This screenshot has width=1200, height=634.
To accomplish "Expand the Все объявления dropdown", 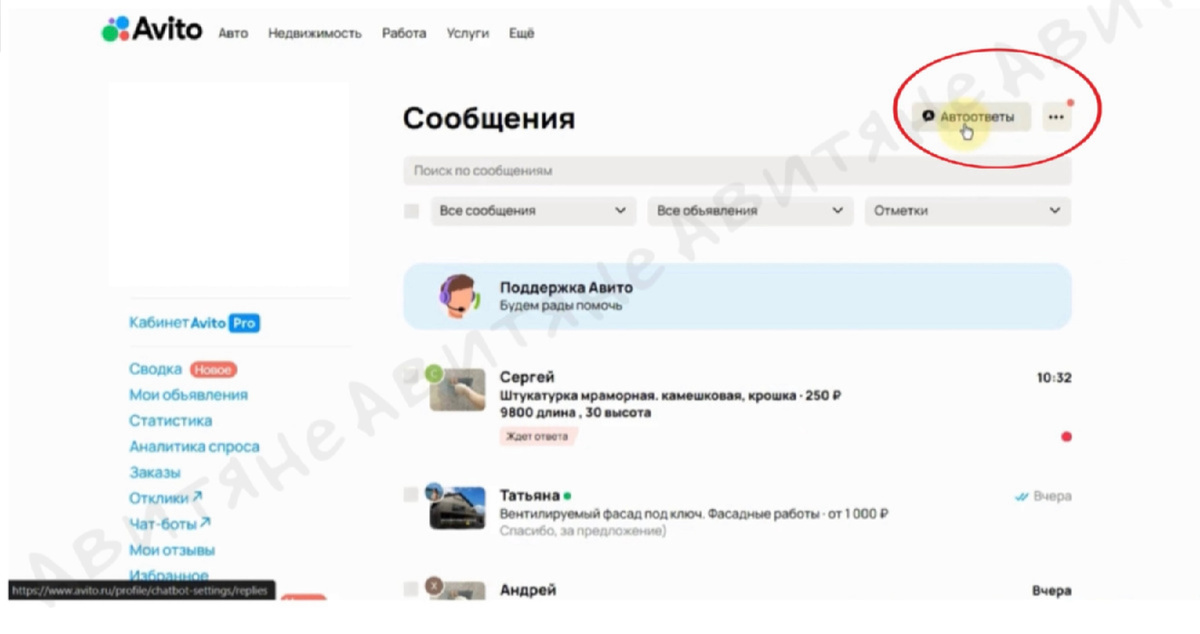I will 750,211.
